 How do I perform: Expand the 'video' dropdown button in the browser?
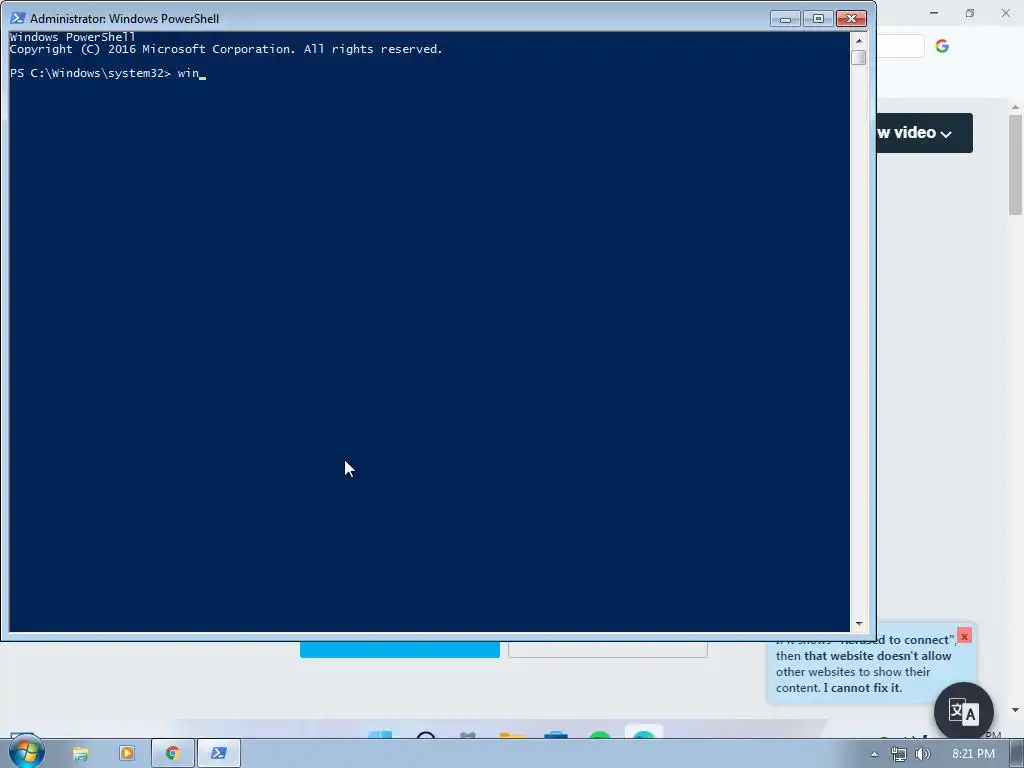[x=922, y=133]
